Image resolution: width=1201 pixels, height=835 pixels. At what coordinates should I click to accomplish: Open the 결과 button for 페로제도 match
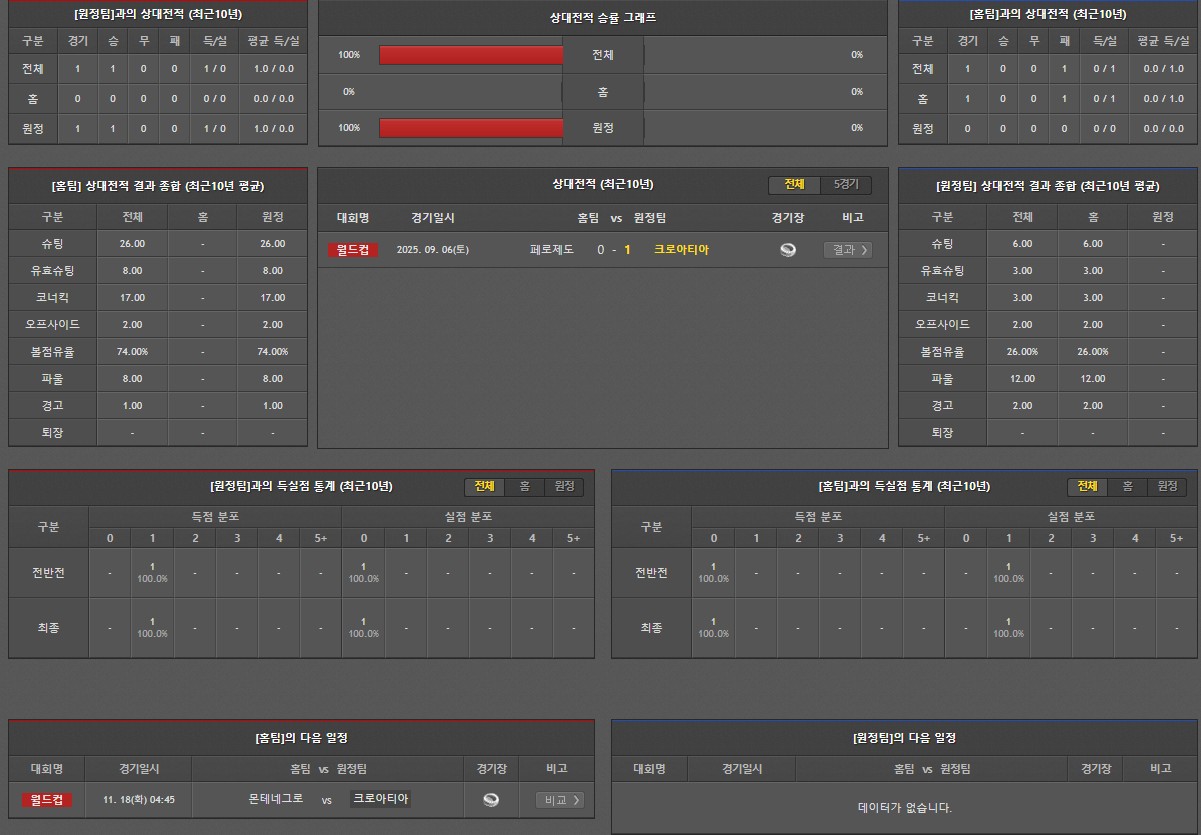pos(847,250)
